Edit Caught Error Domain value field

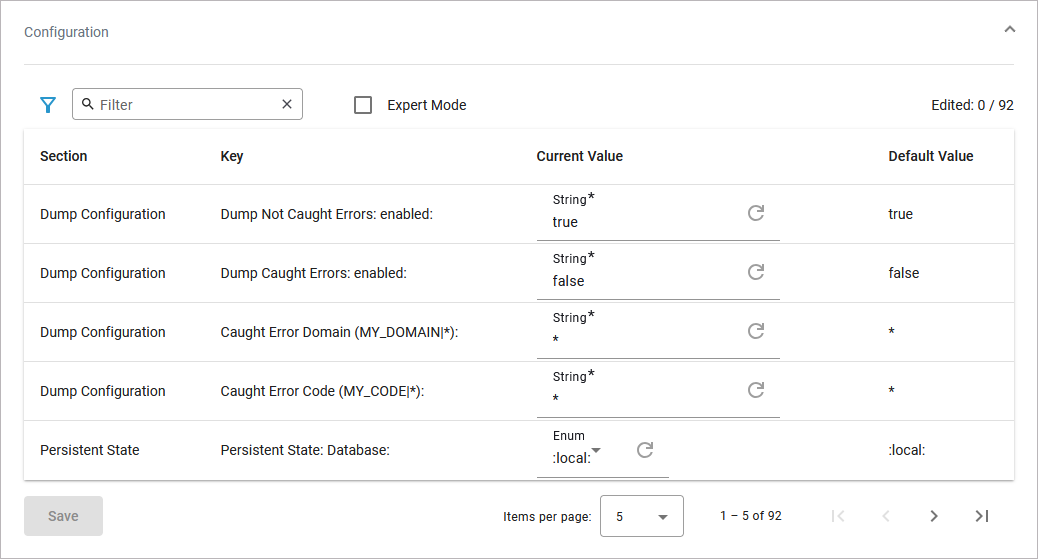[640, 340]
